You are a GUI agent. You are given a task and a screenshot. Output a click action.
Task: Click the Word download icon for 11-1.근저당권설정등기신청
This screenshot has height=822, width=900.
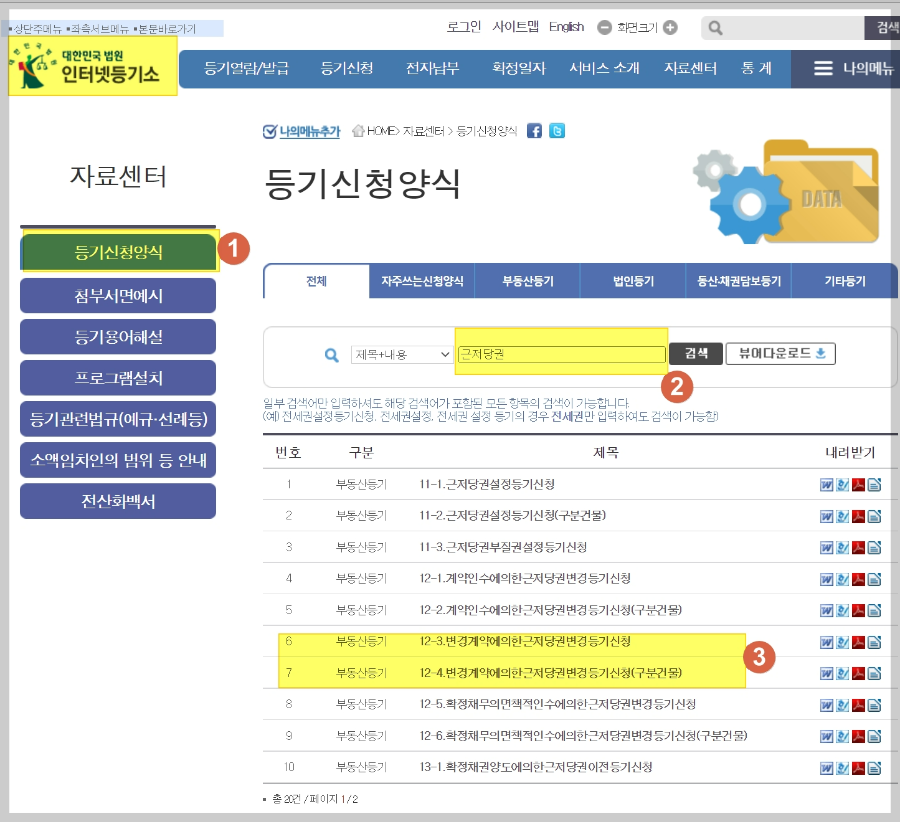coord(826,487)
